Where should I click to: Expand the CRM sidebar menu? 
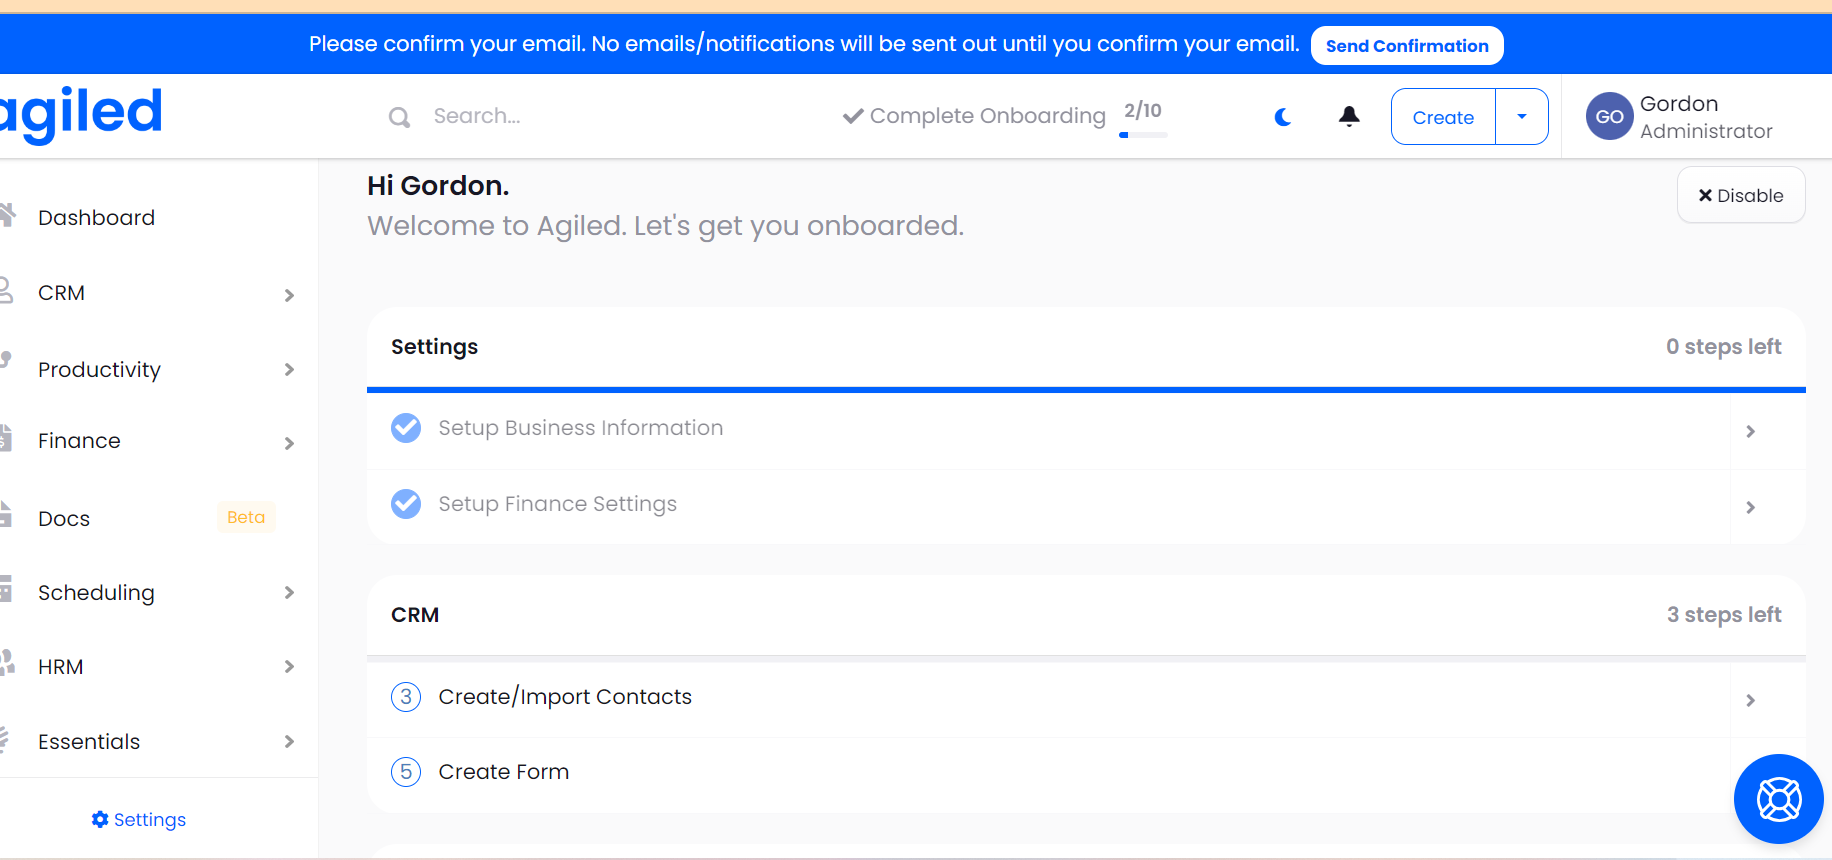click(289, 295)
